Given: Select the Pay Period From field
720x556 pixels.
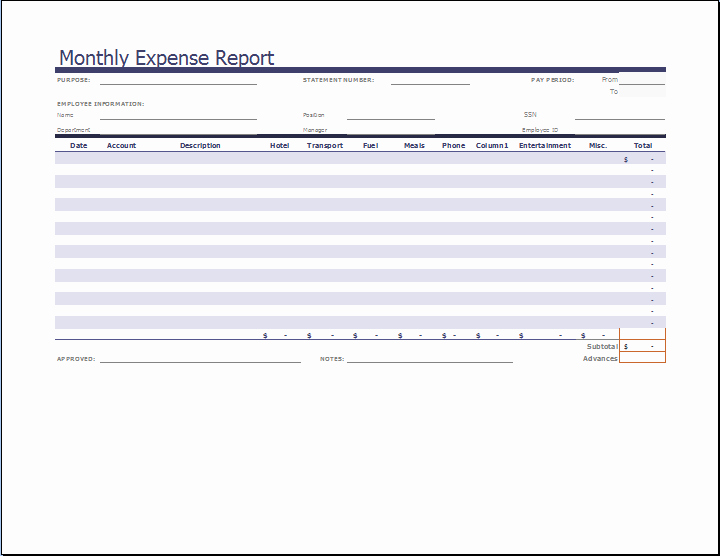Looking at the screenshot, I should (643, 79).
